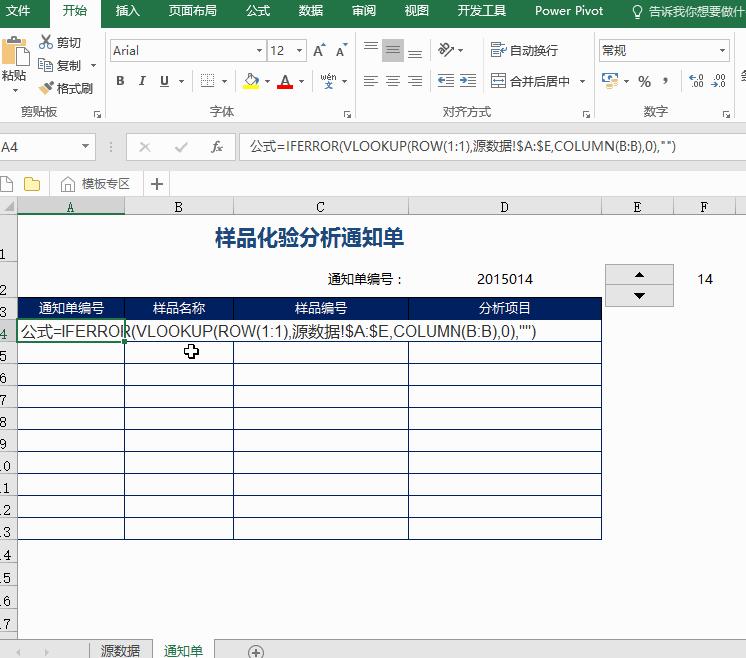Toggle 自动换行 wrap text
The height and width of the screenshot is (658, 746).
(x=524, y=50)
